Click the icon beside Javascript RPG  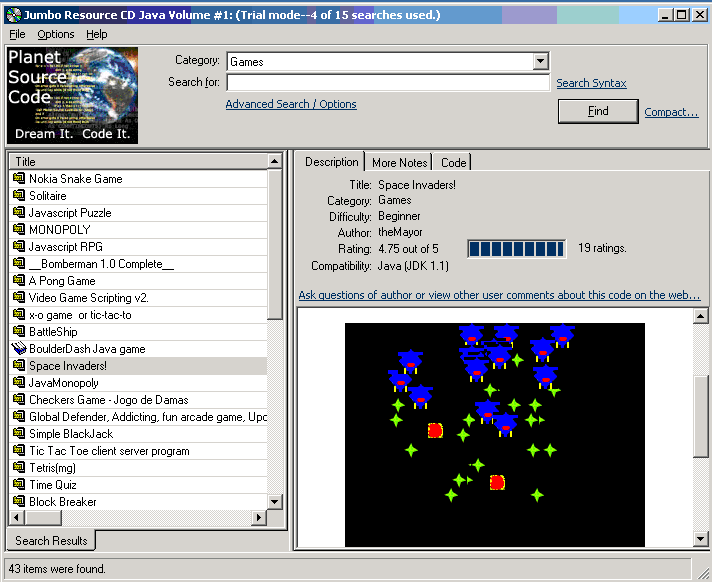[x=19, y=247]
